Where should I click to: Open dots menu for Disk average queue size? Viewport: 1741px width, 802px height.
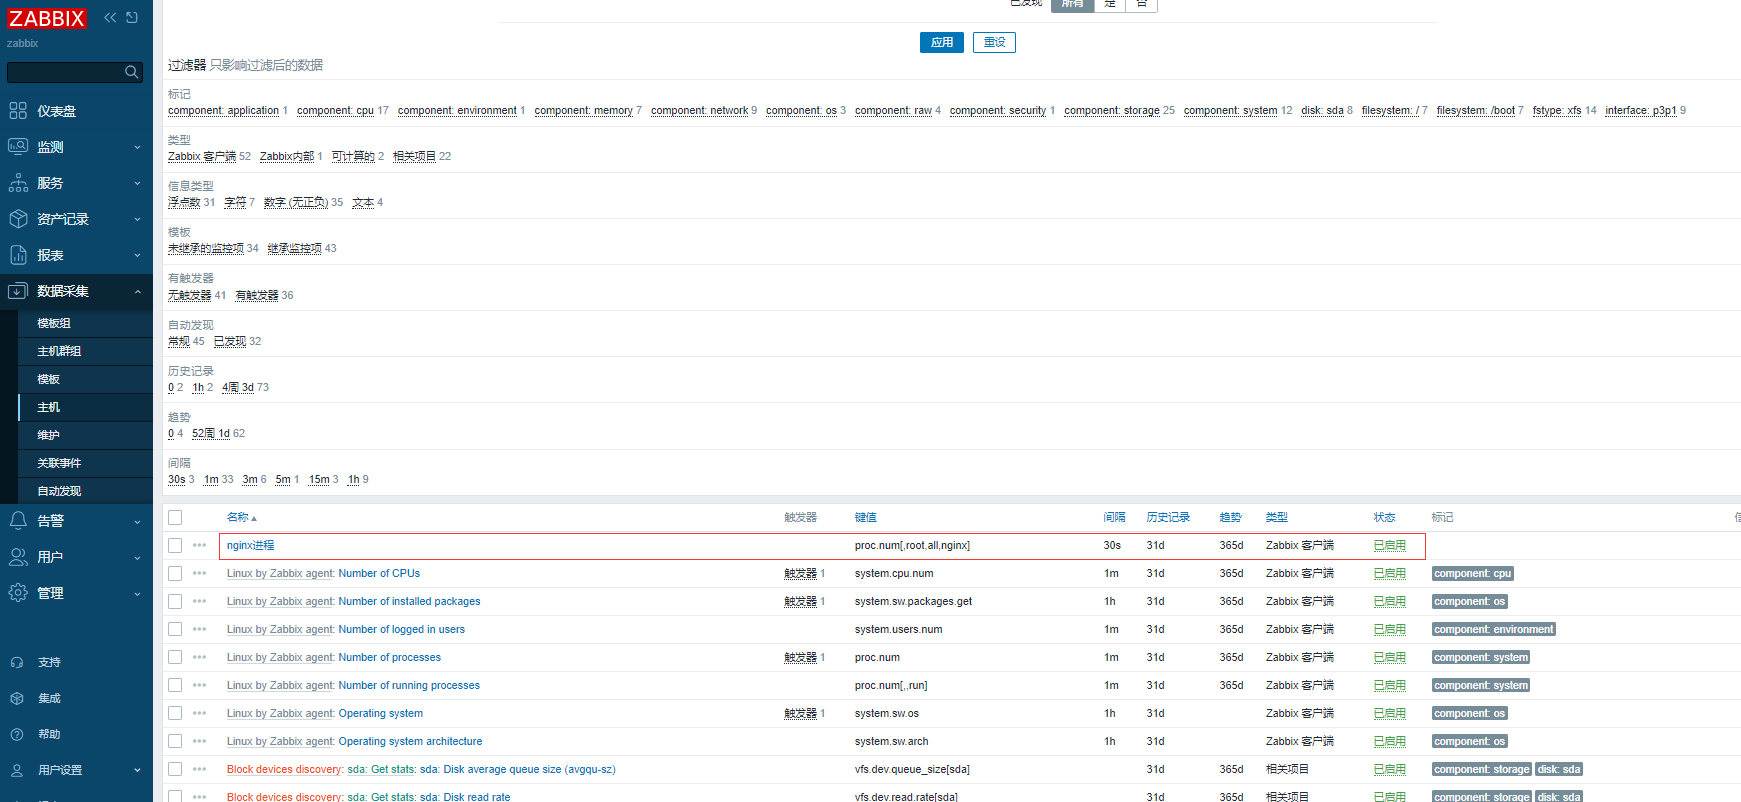tap(199, 769)
